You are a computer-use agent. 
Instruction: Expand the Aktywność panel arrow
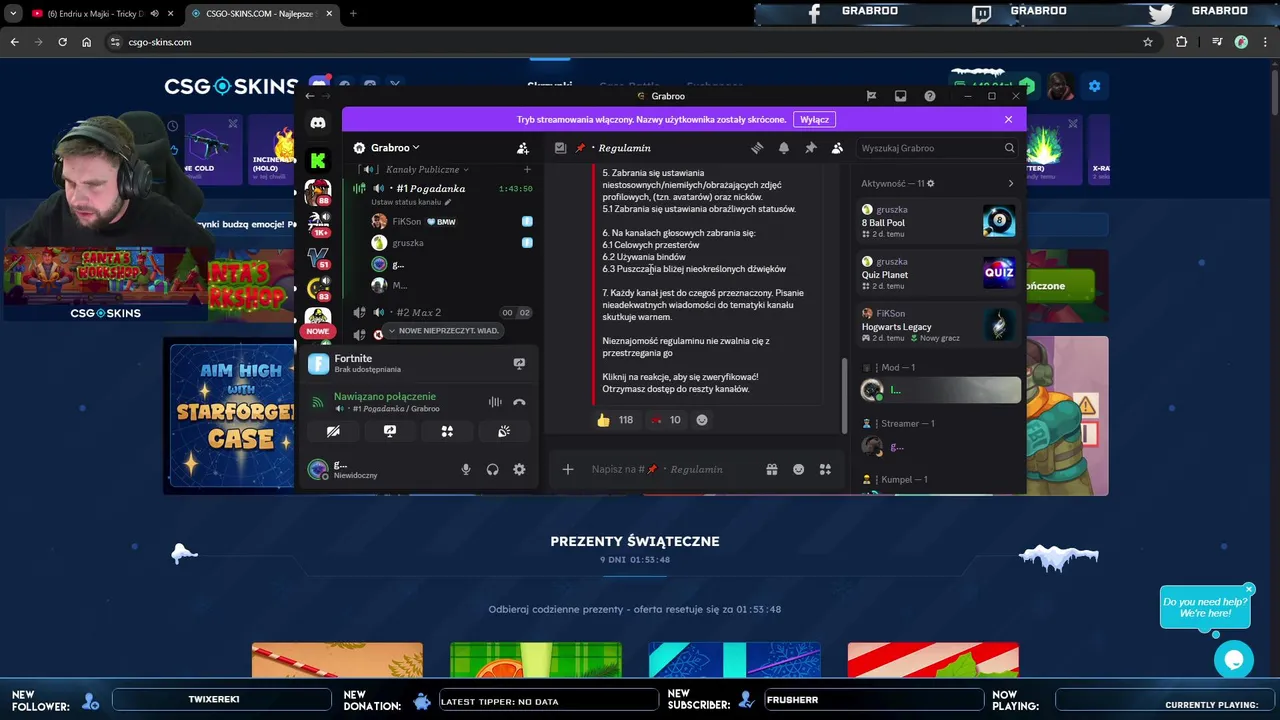pyautogui.click(x=1010, y=183)
